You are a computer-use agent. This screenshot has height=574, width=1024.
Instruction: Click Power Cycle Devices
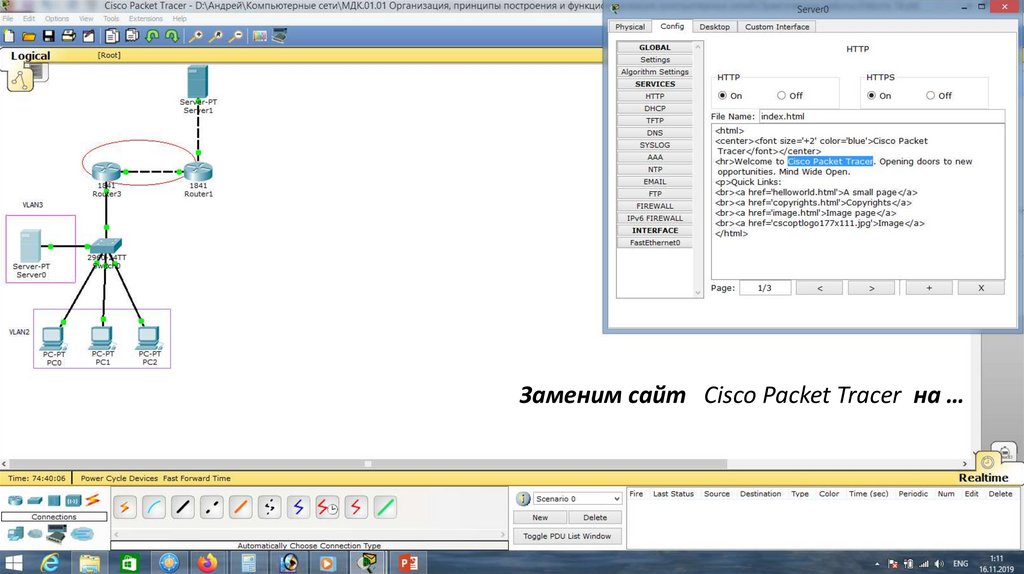[120, 479]
